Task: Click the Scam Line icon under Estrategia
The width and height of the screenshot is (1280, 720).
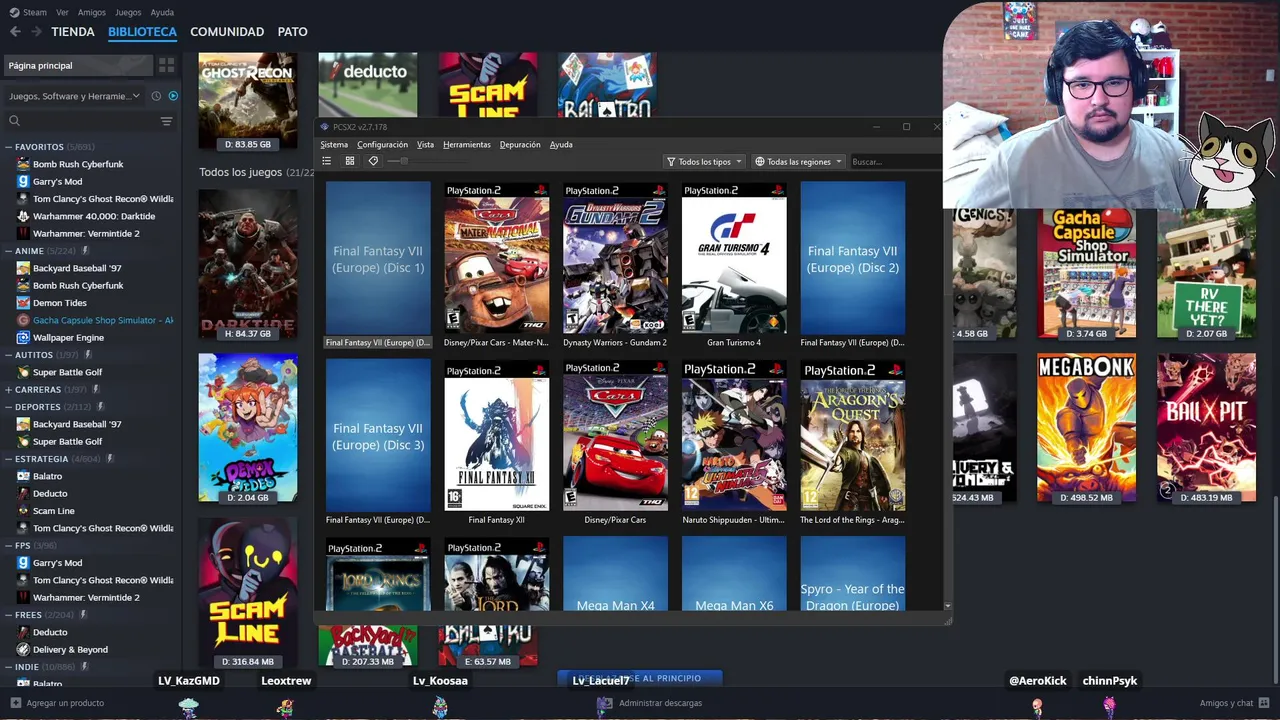Action: tap(23, 511)
